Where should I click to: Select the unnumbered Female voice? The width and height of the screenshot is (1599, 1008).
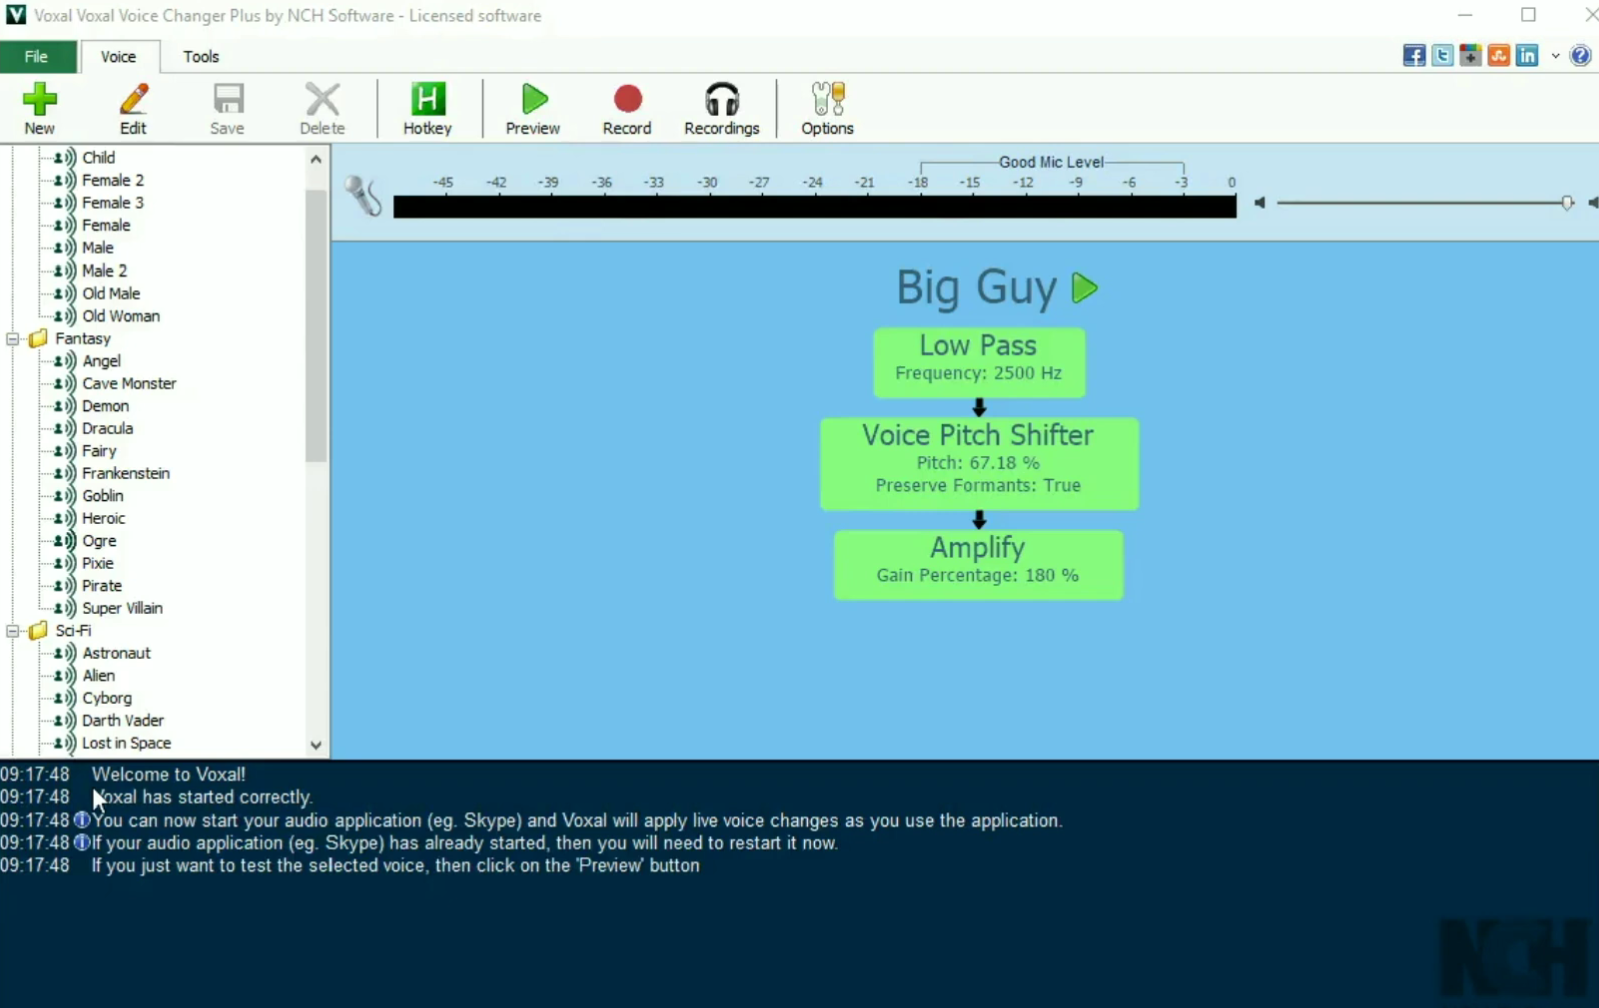[106, 226]
